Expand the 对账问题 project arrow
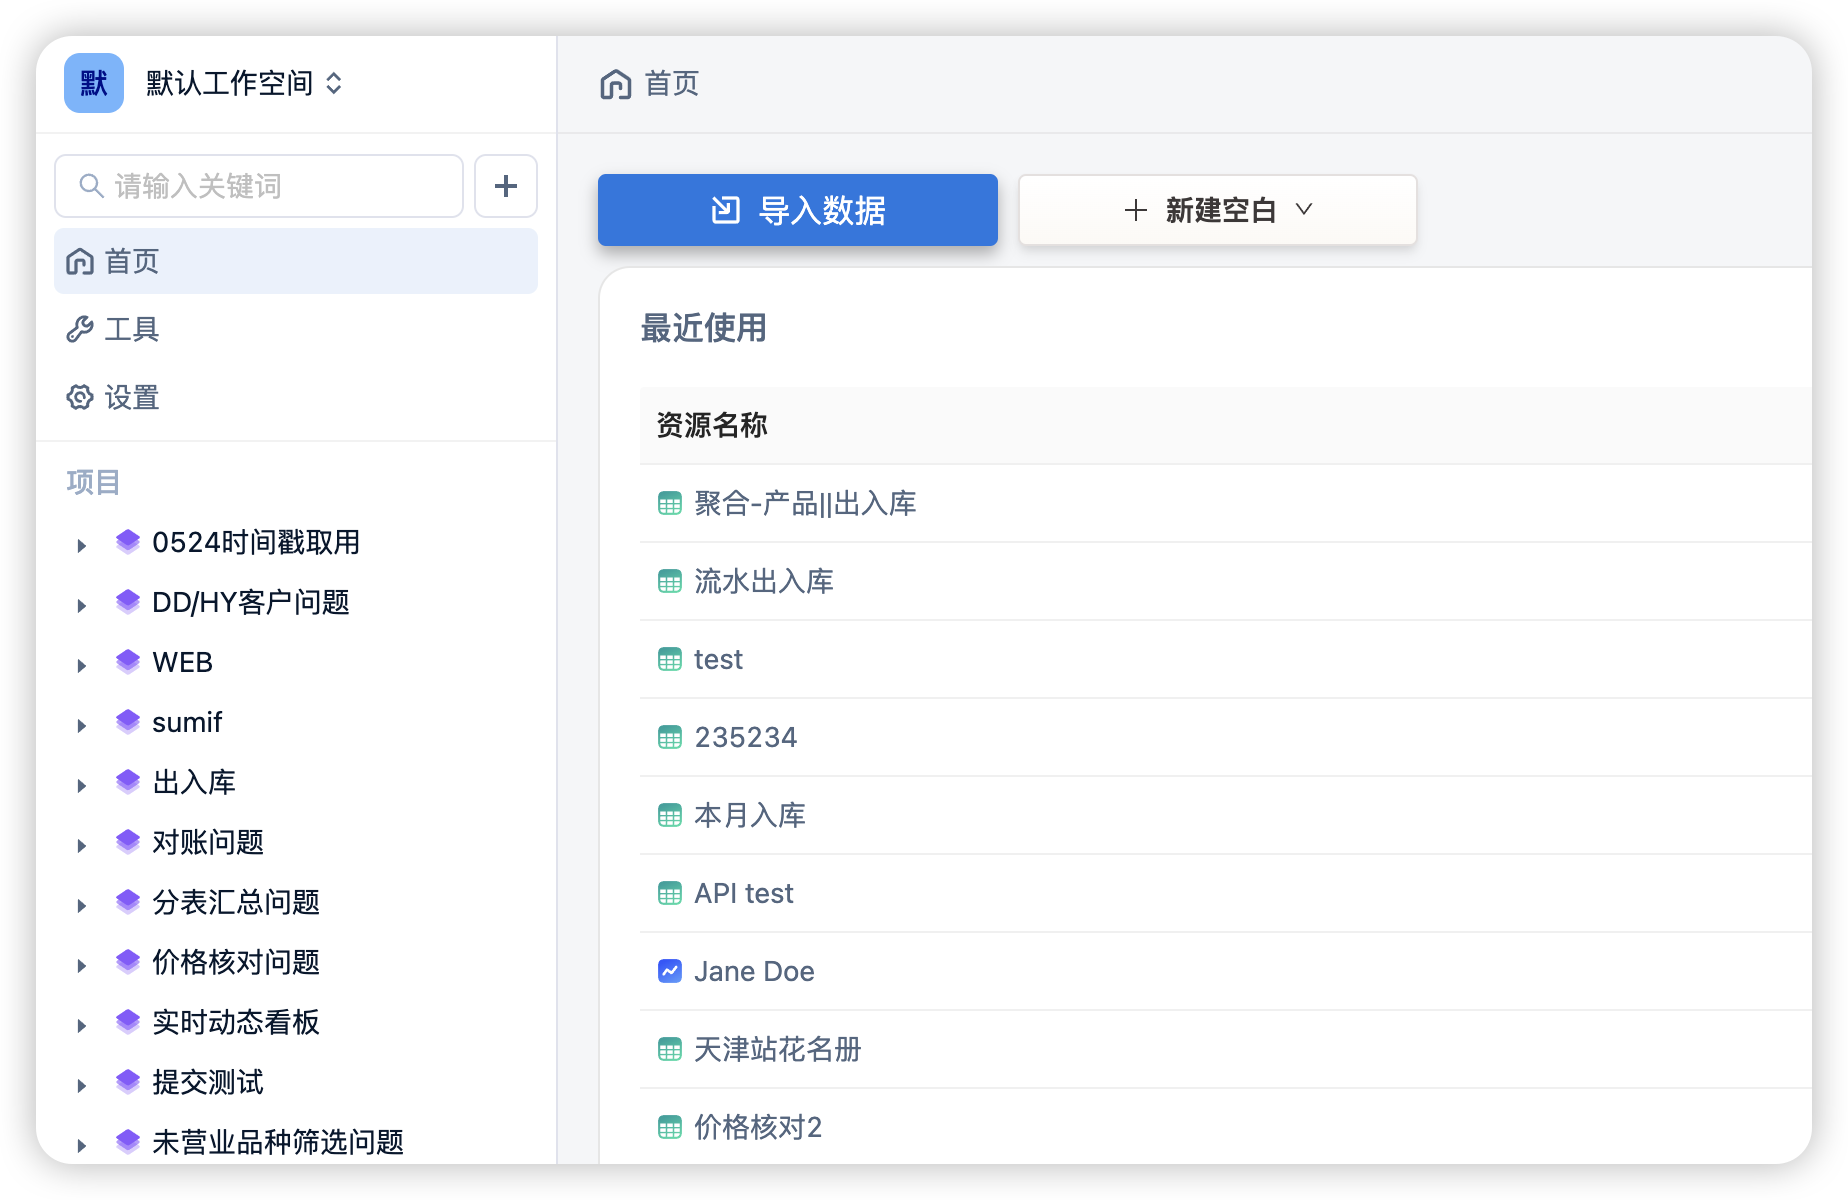 click(x=82, y=845)
